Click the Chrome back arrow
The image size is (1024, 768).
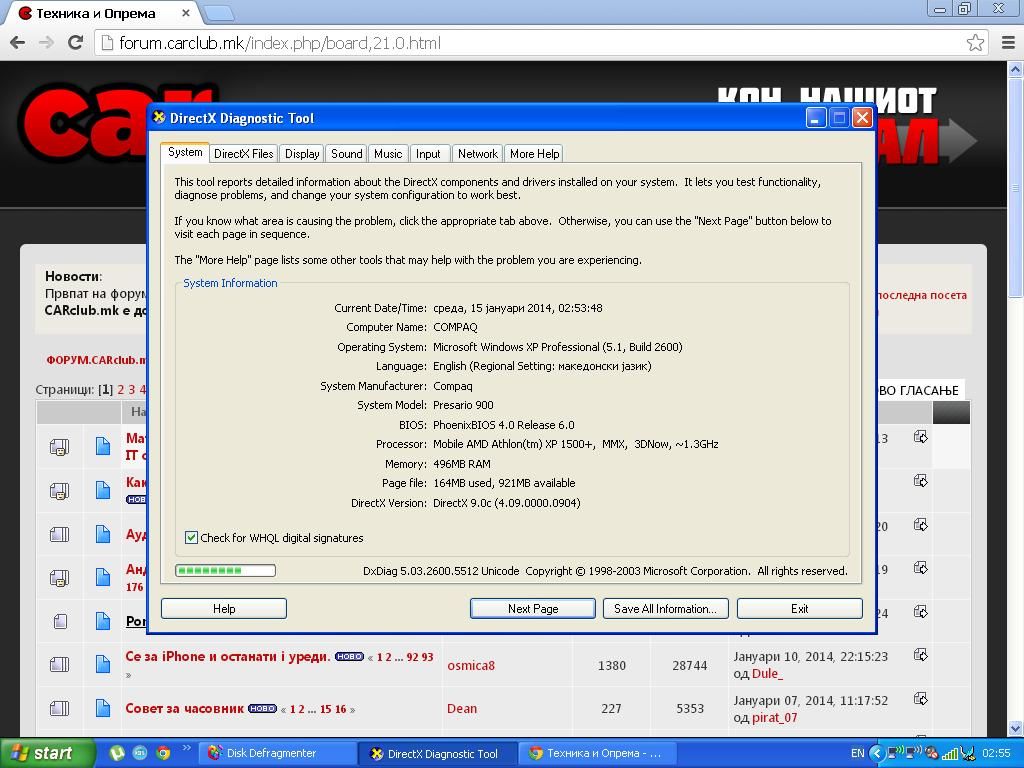click(x=17, y=42)
